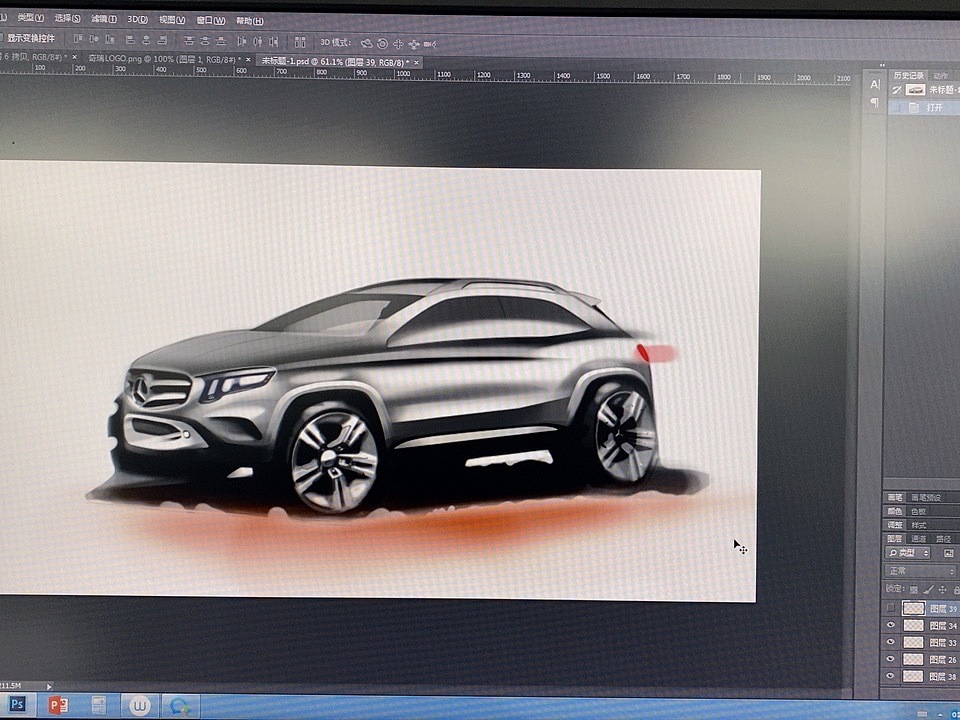Open the blend mode 正常 dropdown
This screenshot has width=960, height=720.
pos(920,571)
